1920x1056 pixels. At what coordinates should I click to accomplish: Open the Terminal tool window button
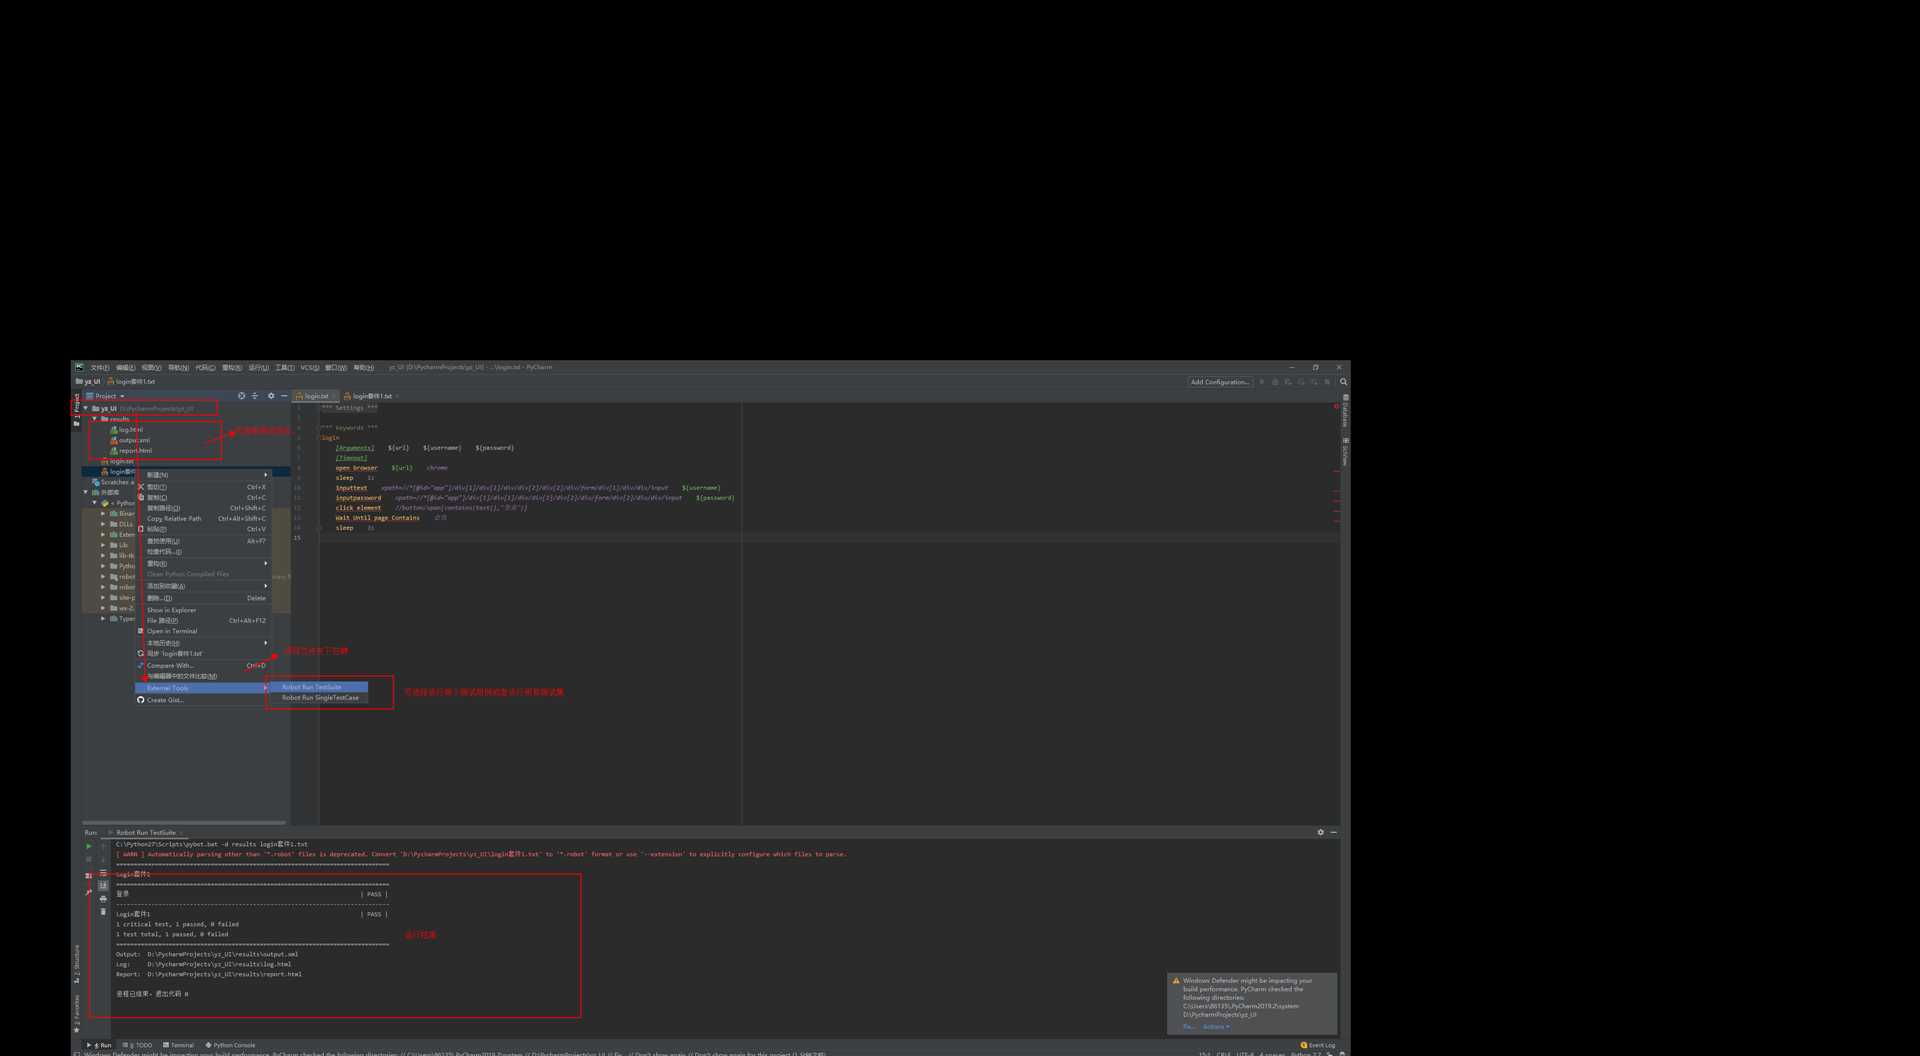179,1045
